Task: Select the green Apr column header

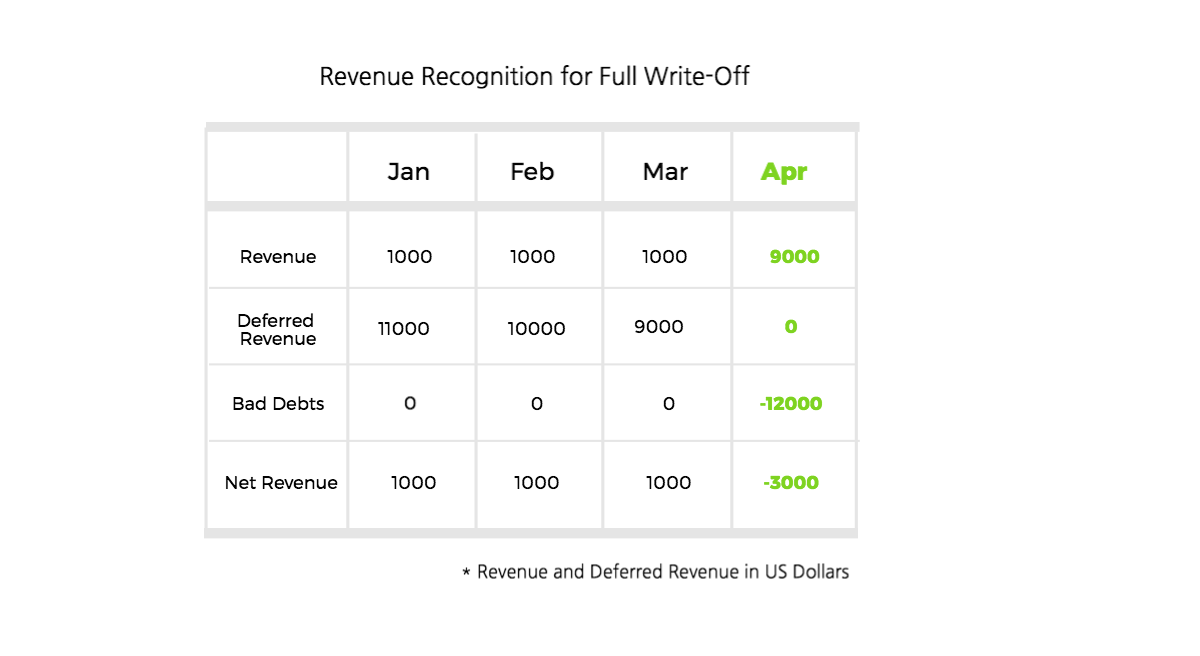Action: (x=784, y=172)
